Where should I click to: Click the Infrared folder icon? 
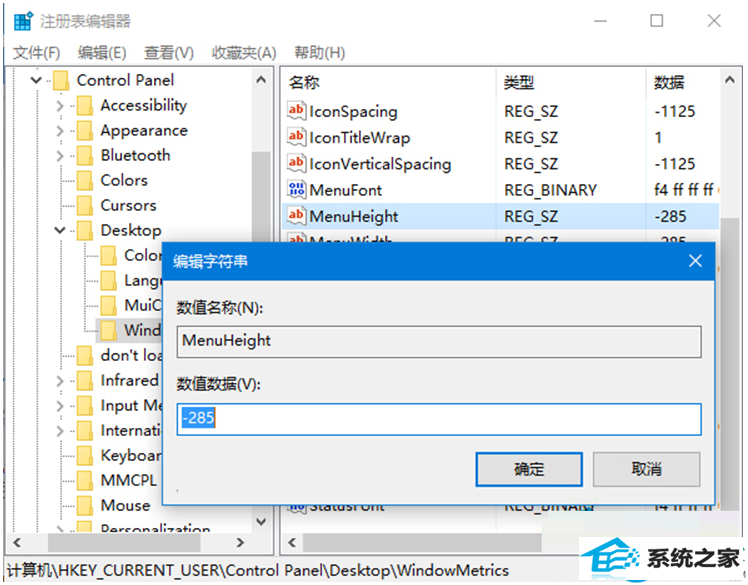pyautogui.click(x=85, y=380)
